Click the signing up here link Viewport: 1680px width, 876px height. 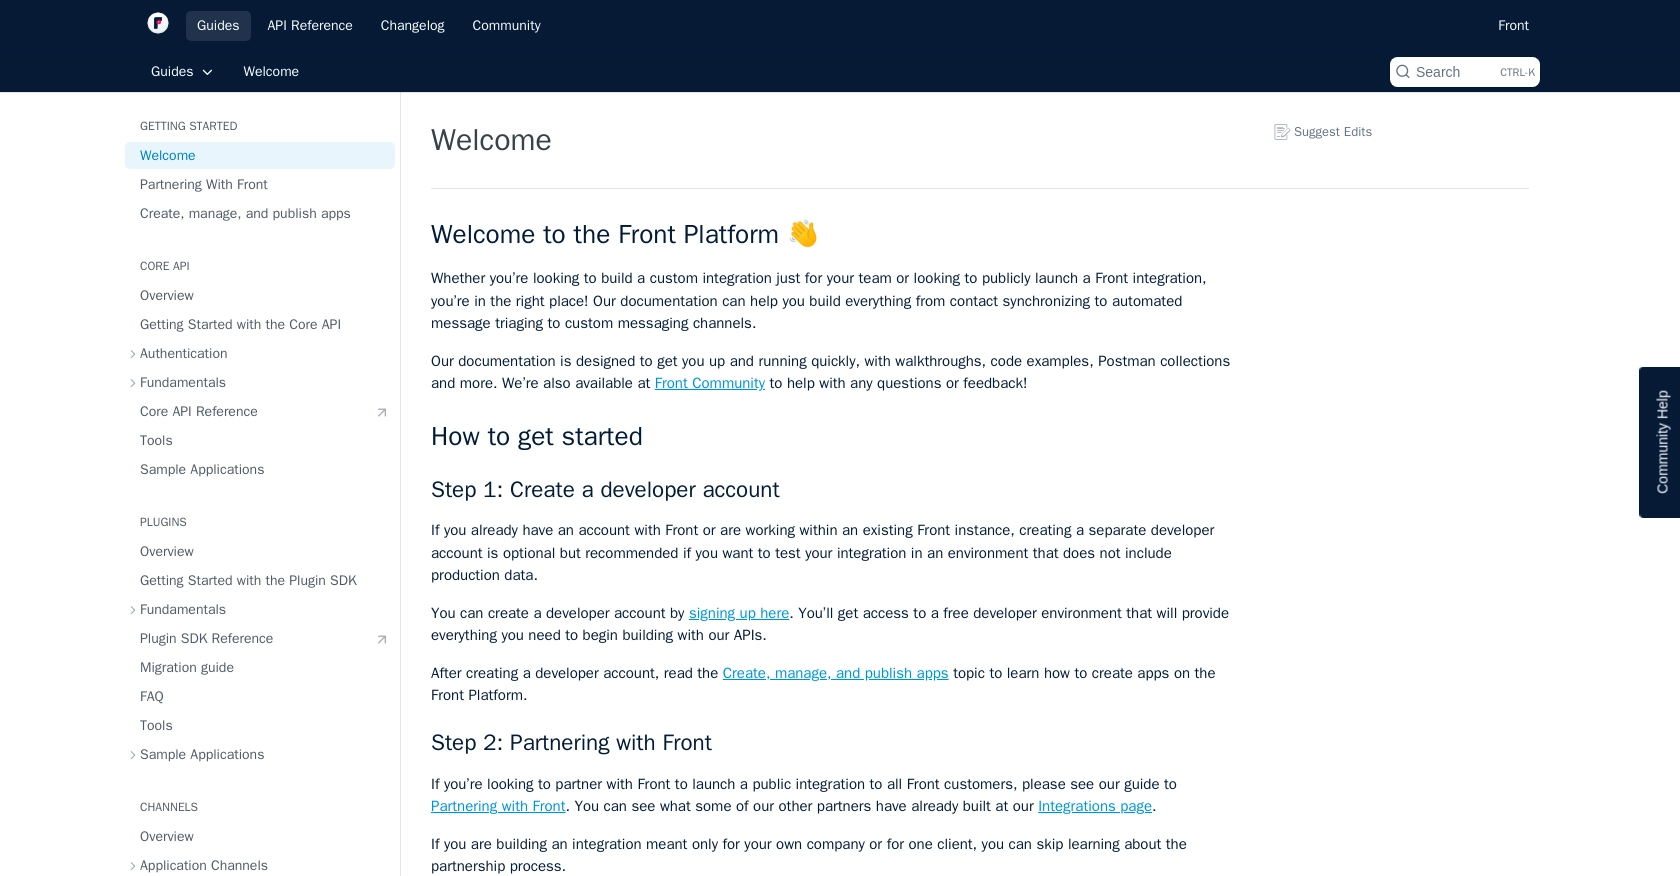[739, 613]
